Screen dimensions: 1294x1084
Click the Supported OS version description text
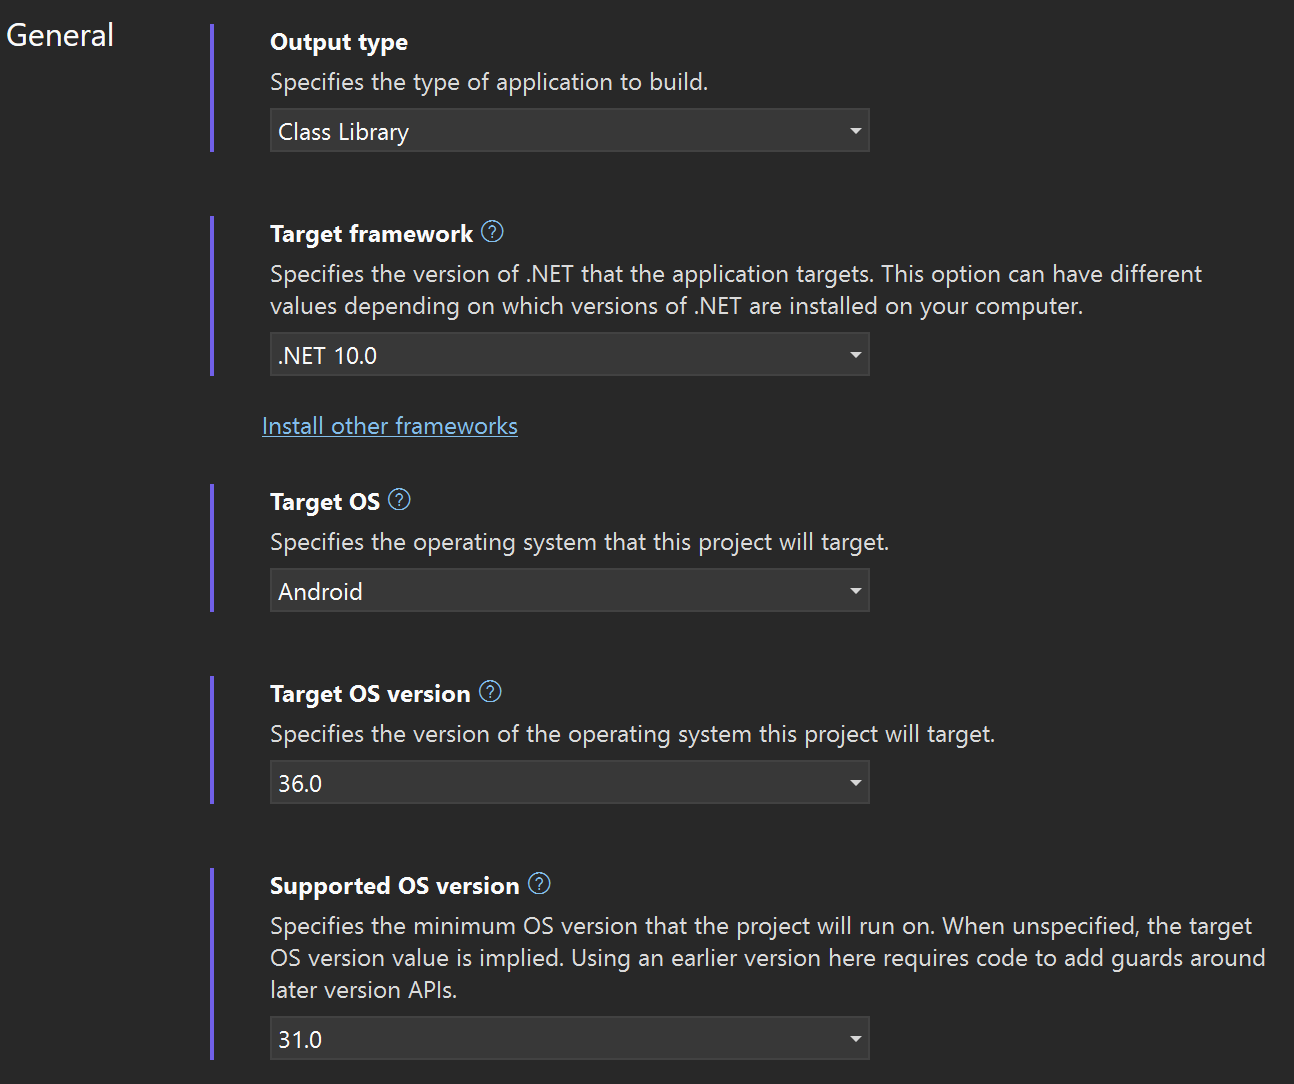(760, 958)
